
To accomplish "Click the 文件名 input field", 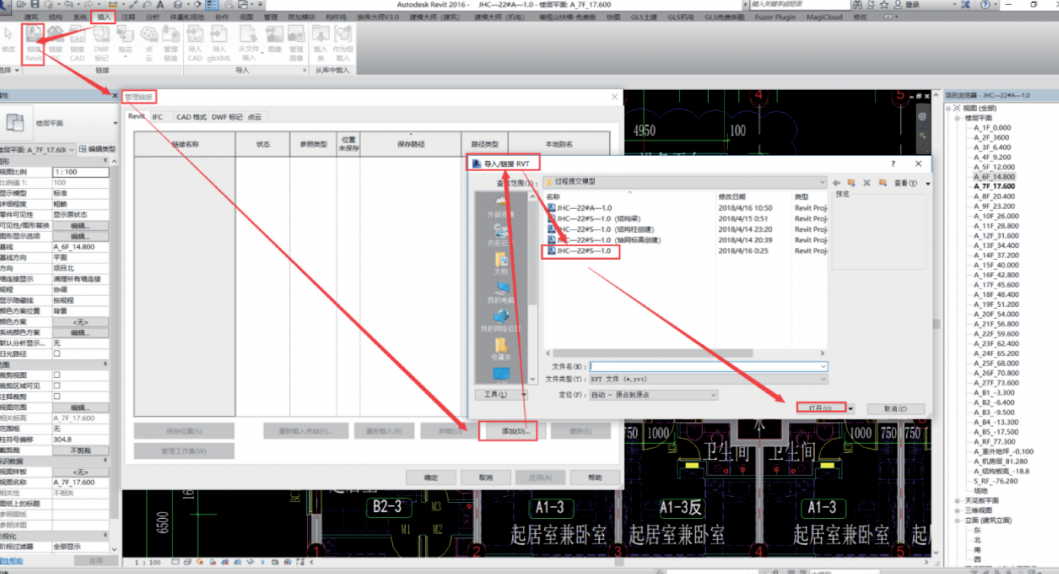I will coord(708,366).
